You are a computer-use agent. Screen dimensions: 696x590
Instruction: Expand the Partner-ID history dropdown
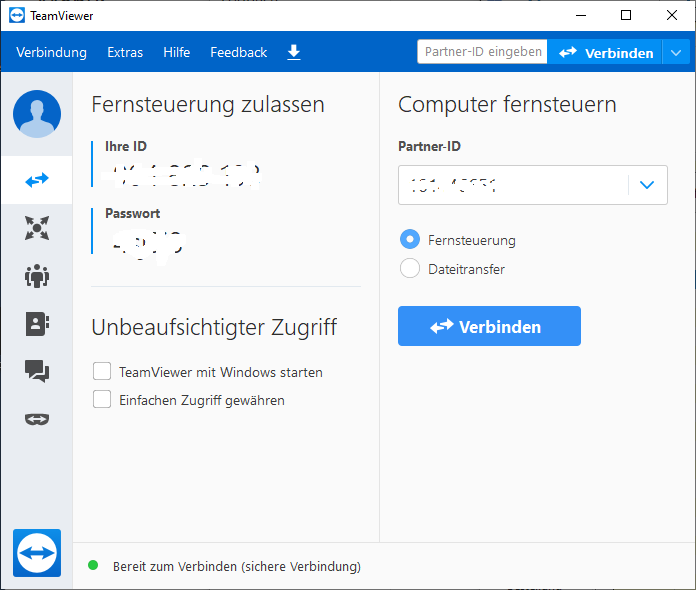click(x=647, y=185)
